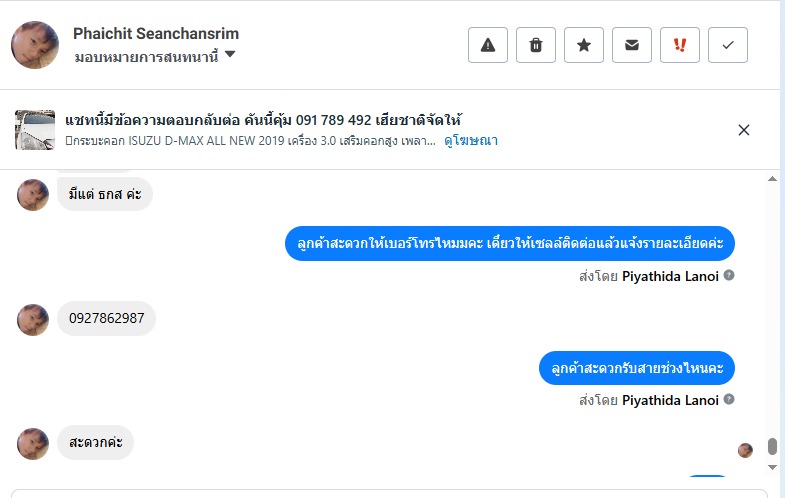The width and height of the screenshot is (785, 498).
Task: Click info icon beside first Piyathida Lanoi
Action: 729,275
